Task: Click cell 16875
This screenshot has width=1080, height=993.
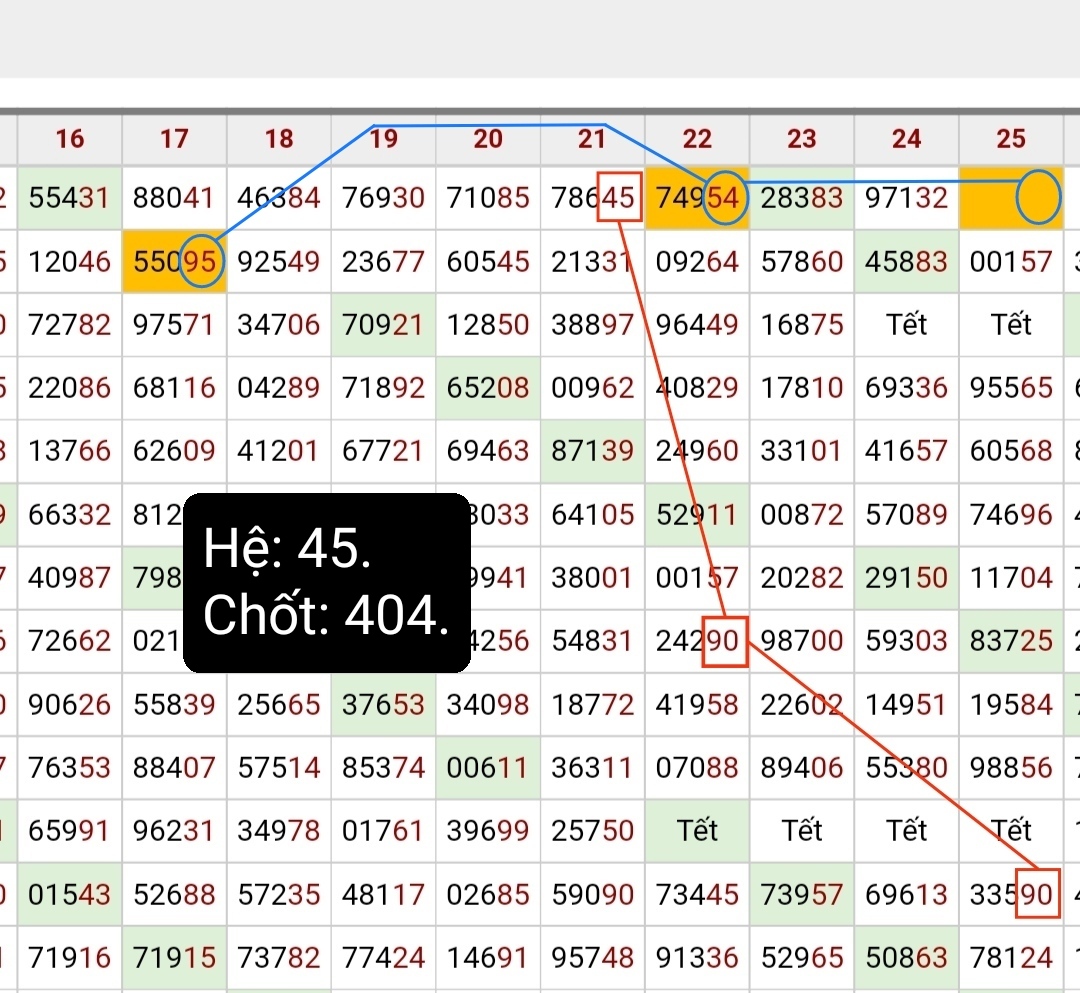Action: click(802, 325)
